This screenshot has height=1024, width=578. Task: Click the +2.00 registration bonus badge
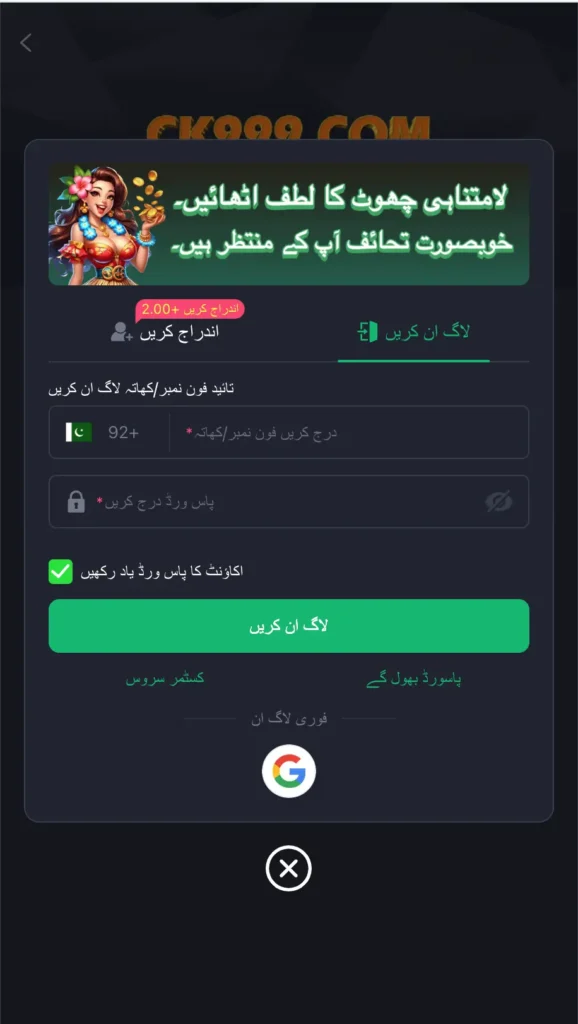190,307
